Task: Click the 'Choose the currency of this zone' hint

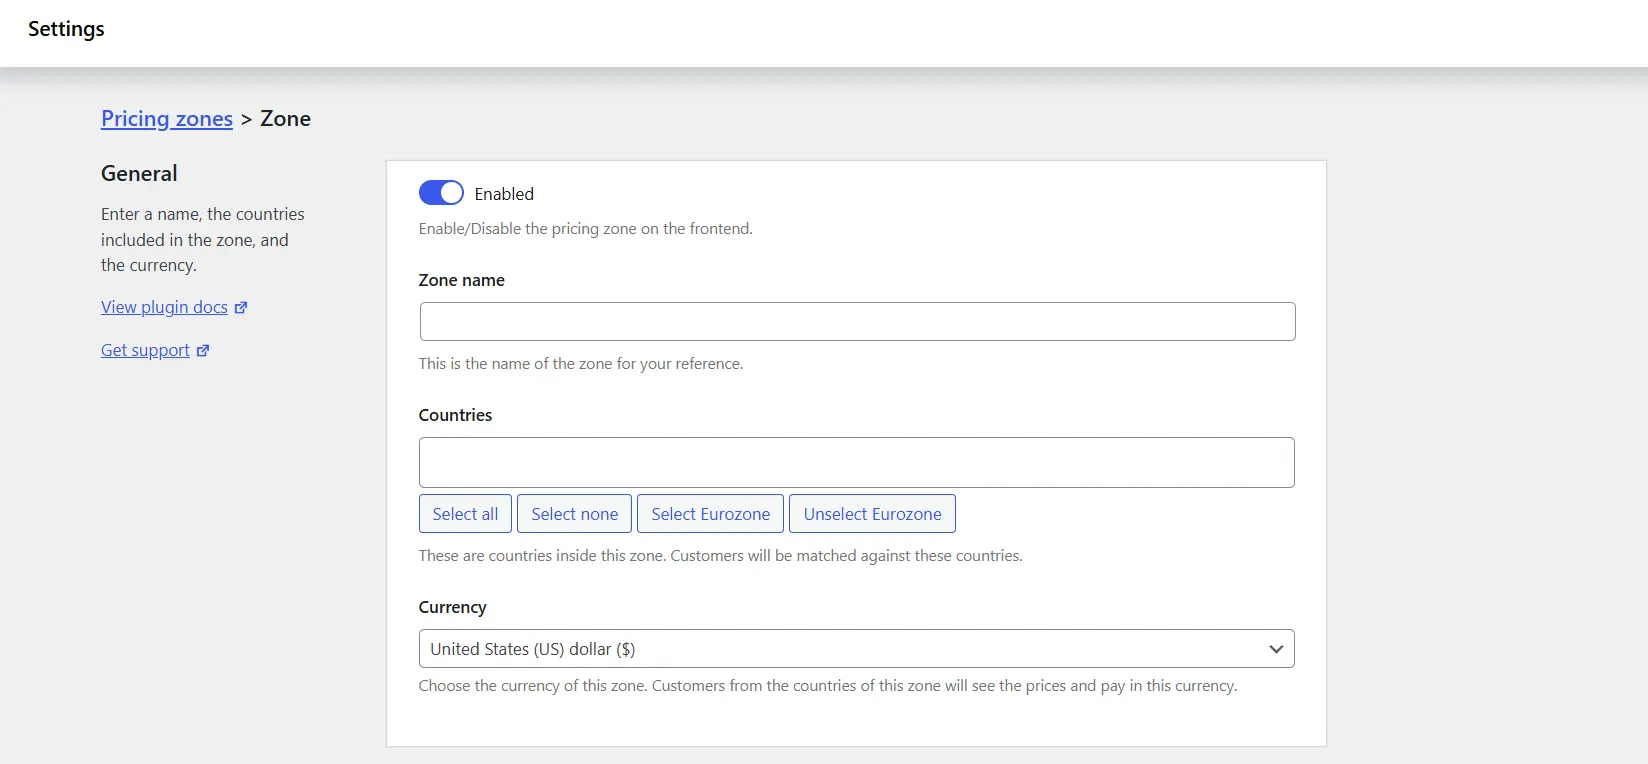Action: click(828, 686)
